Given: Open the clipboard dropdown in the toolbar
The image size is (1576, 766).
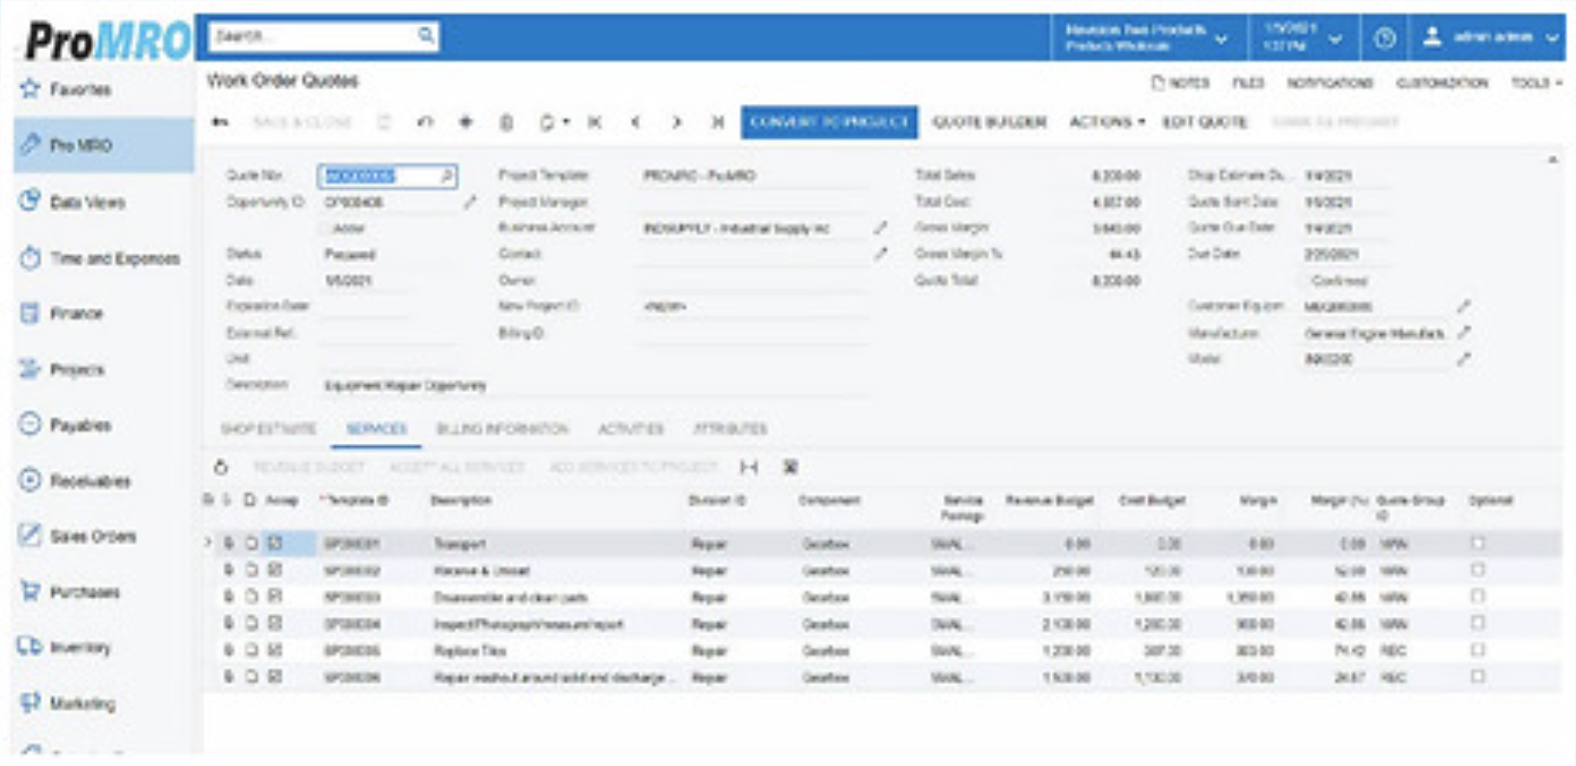Looking at the screenshot, I should (x=553, y=122).
